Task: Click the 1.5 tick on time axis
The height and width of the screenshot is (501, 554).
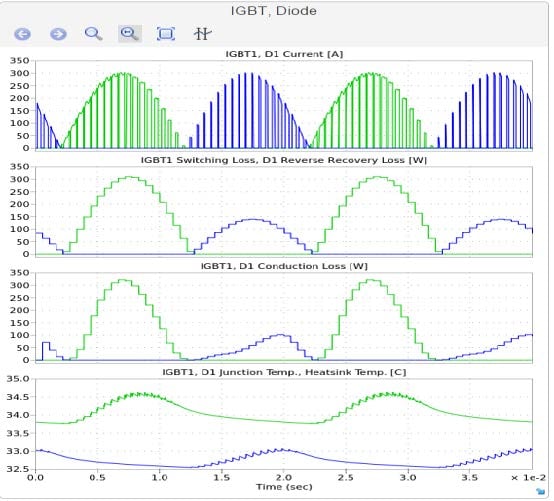Action: tap(222, 478)
